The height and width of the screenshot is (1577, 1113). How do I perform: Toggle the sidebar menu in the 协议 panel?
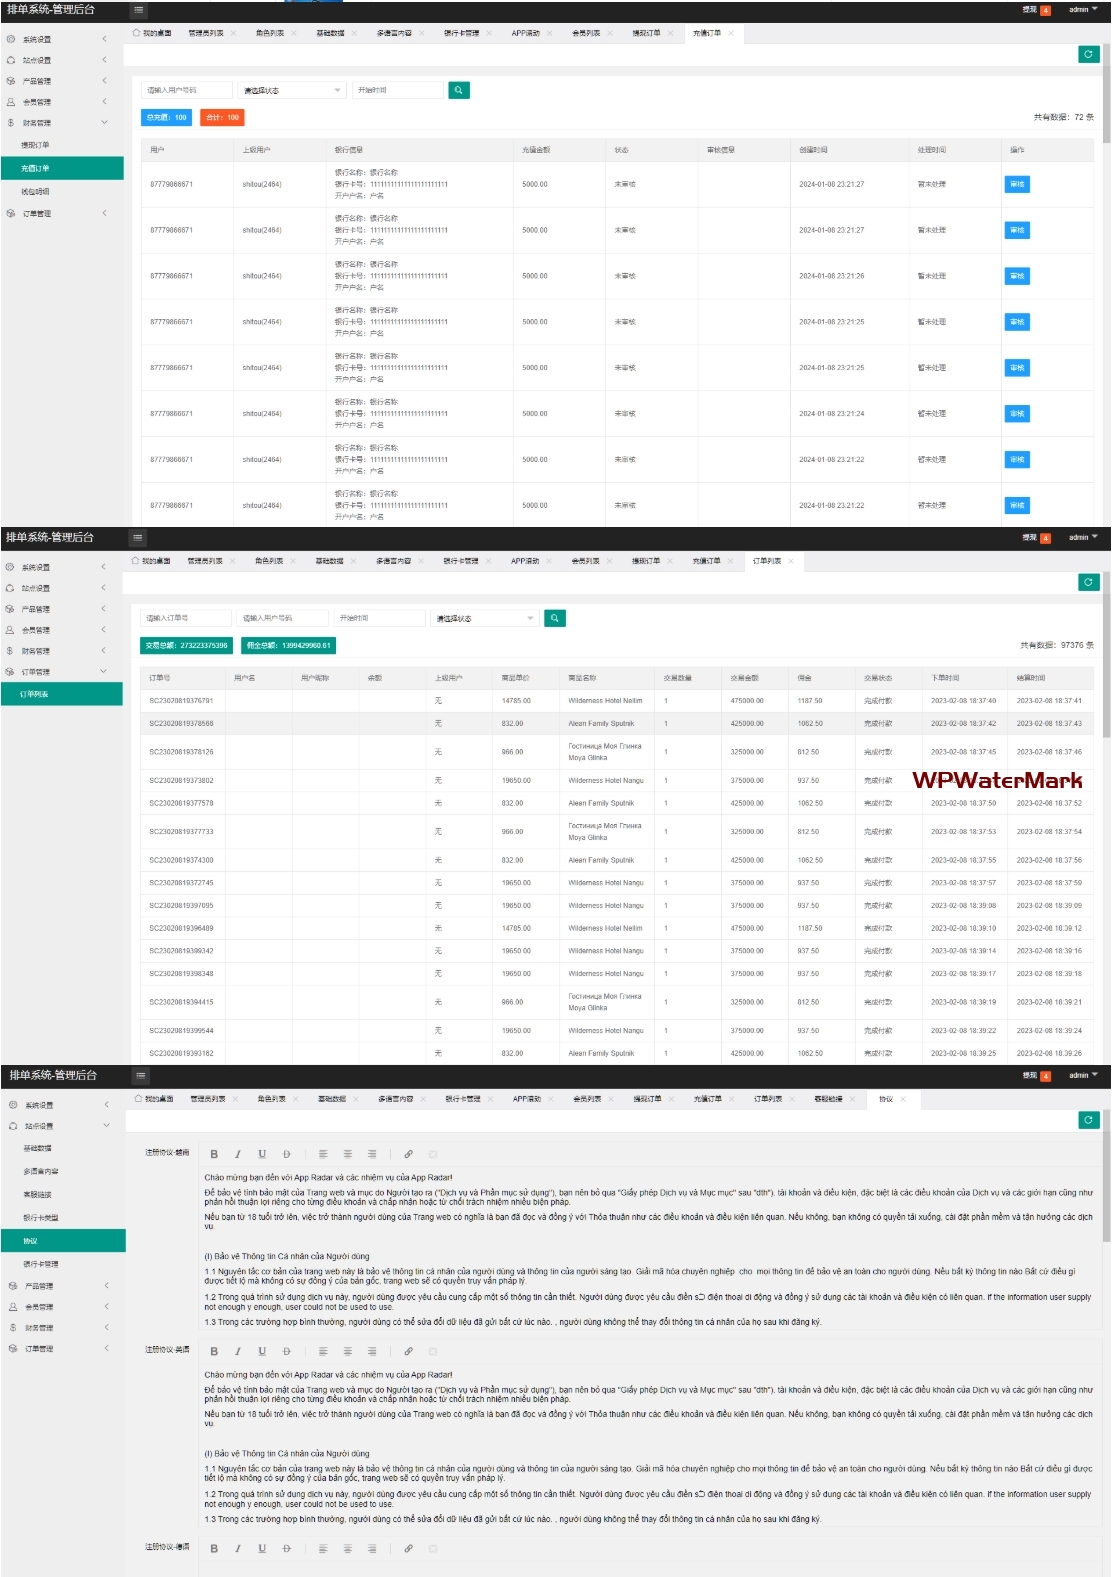click(141, 1076)
